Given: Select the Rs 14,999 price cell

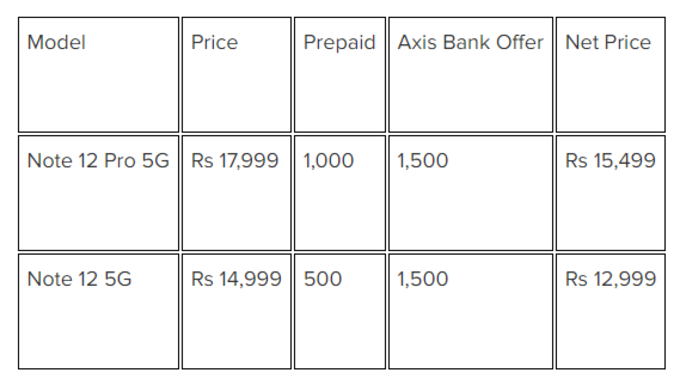Looking at the screenshot, I should coord(236,311).
